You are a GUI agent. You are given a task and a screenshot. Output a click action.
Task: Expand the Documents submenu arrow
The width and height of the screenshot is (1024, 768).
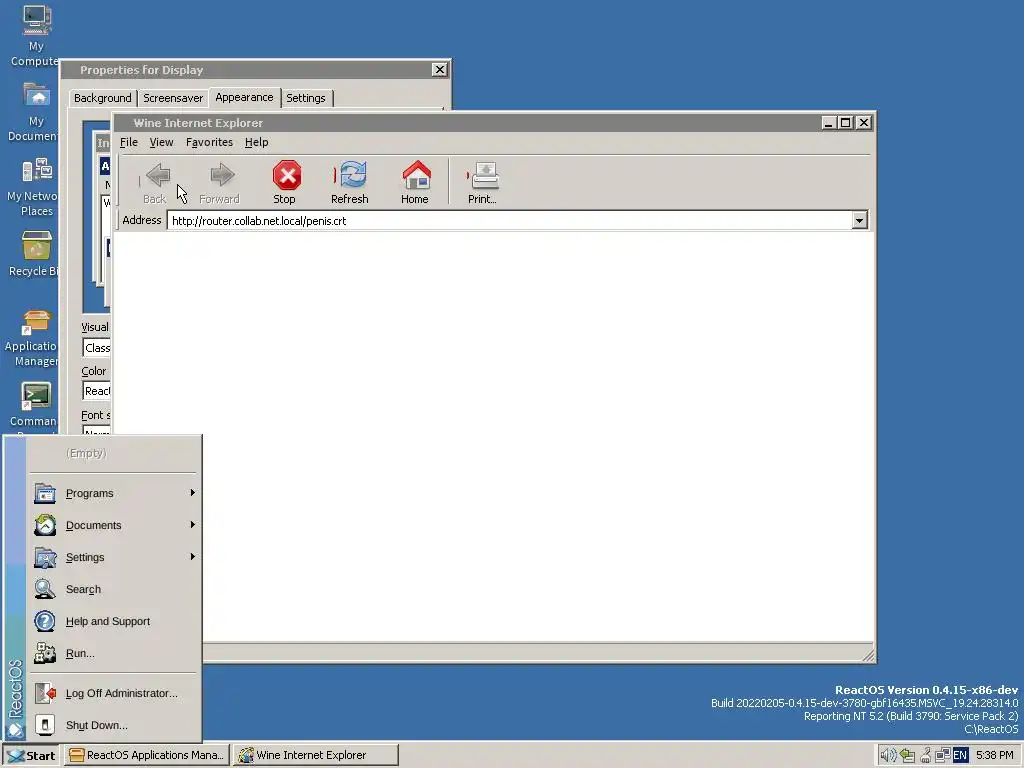pos(193,524)
